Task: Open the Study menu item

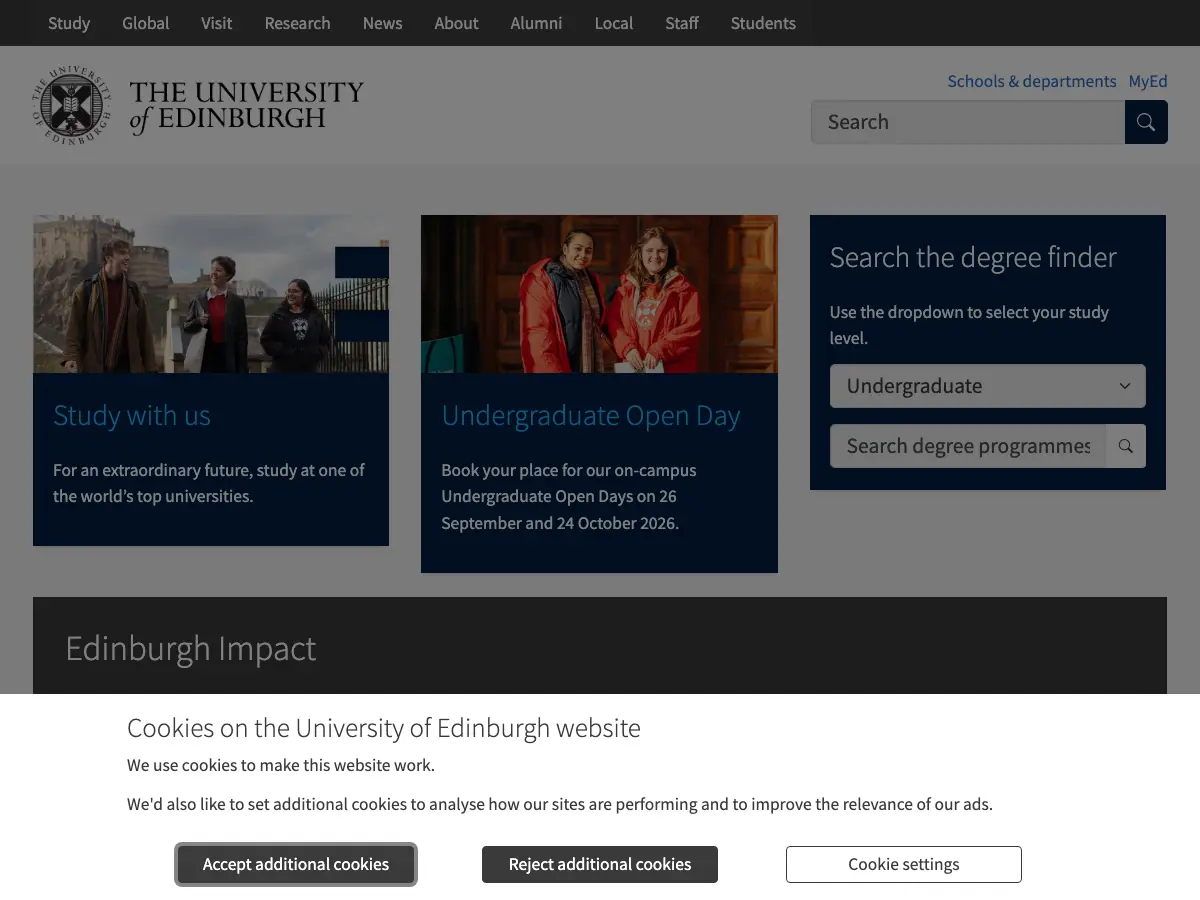Action: pos(69,23)
